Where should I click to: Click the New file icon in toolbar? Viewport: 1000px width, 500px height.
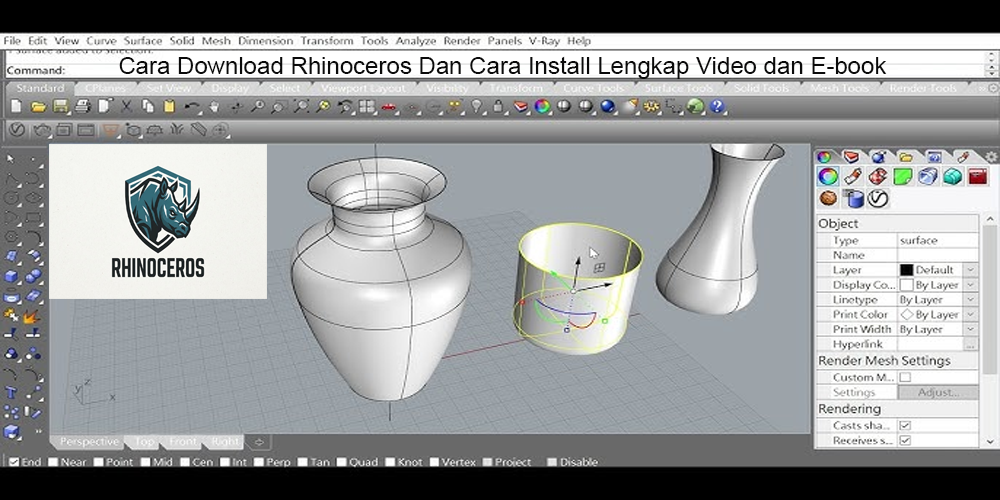(16, 107)
